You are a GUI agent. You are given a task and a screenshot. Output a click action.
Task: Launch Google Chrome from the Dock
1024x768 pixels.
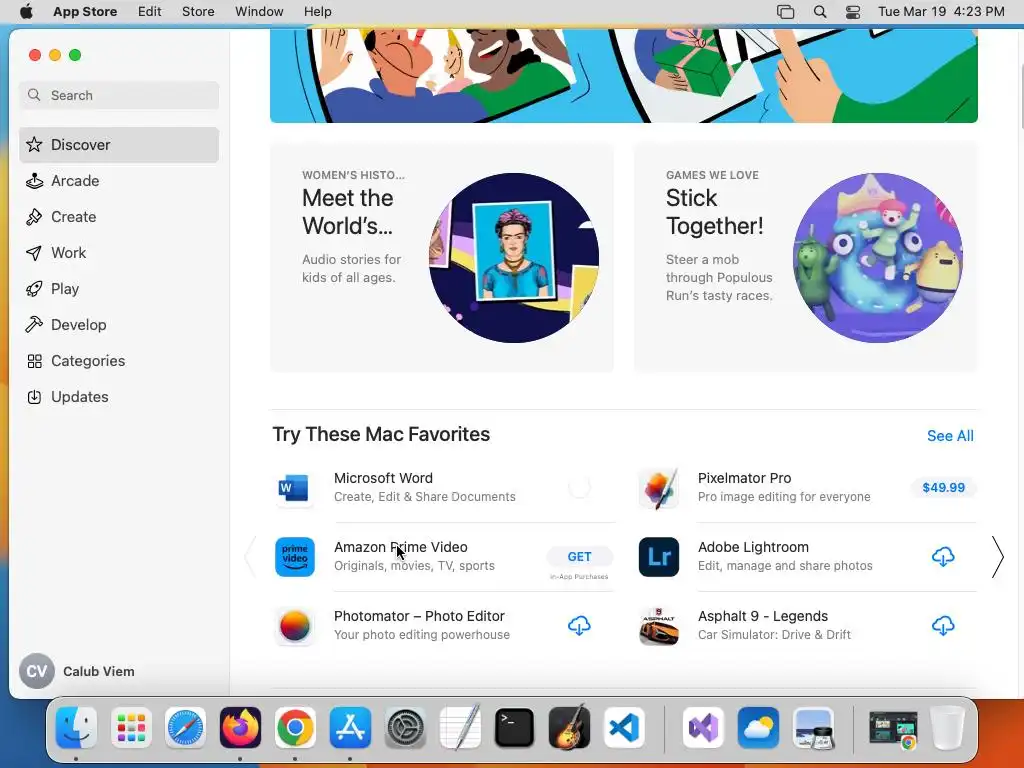click(x=295, y=728)
